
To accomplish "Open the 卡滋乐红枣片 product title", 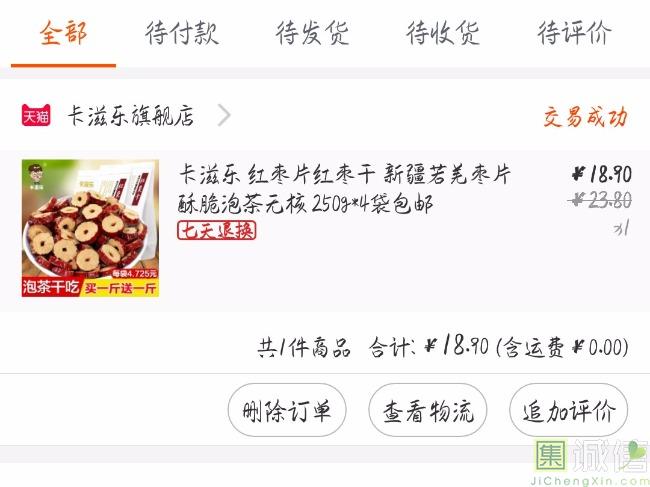I will [x=344, y=189].
